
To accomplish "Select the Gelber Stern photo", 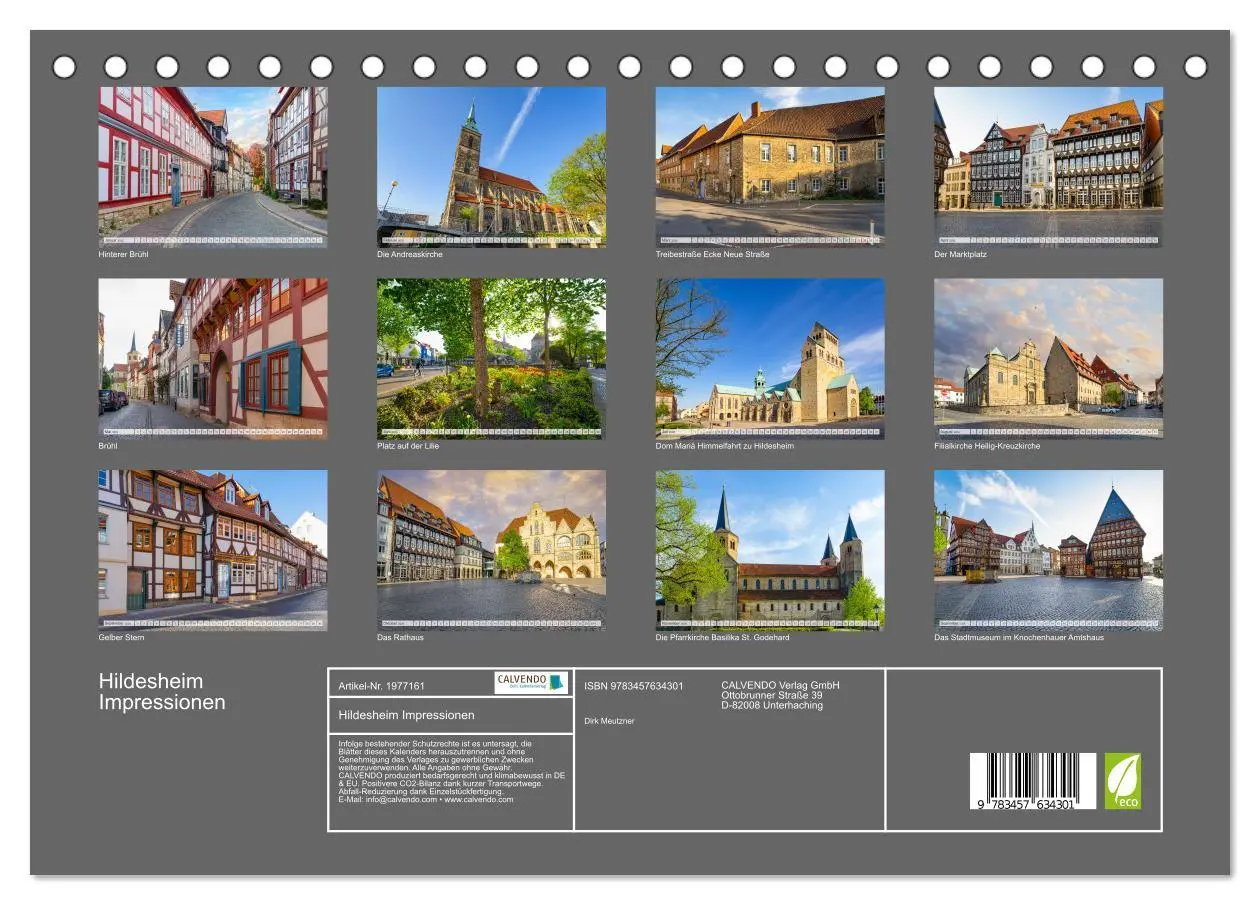I will point(213,550).
